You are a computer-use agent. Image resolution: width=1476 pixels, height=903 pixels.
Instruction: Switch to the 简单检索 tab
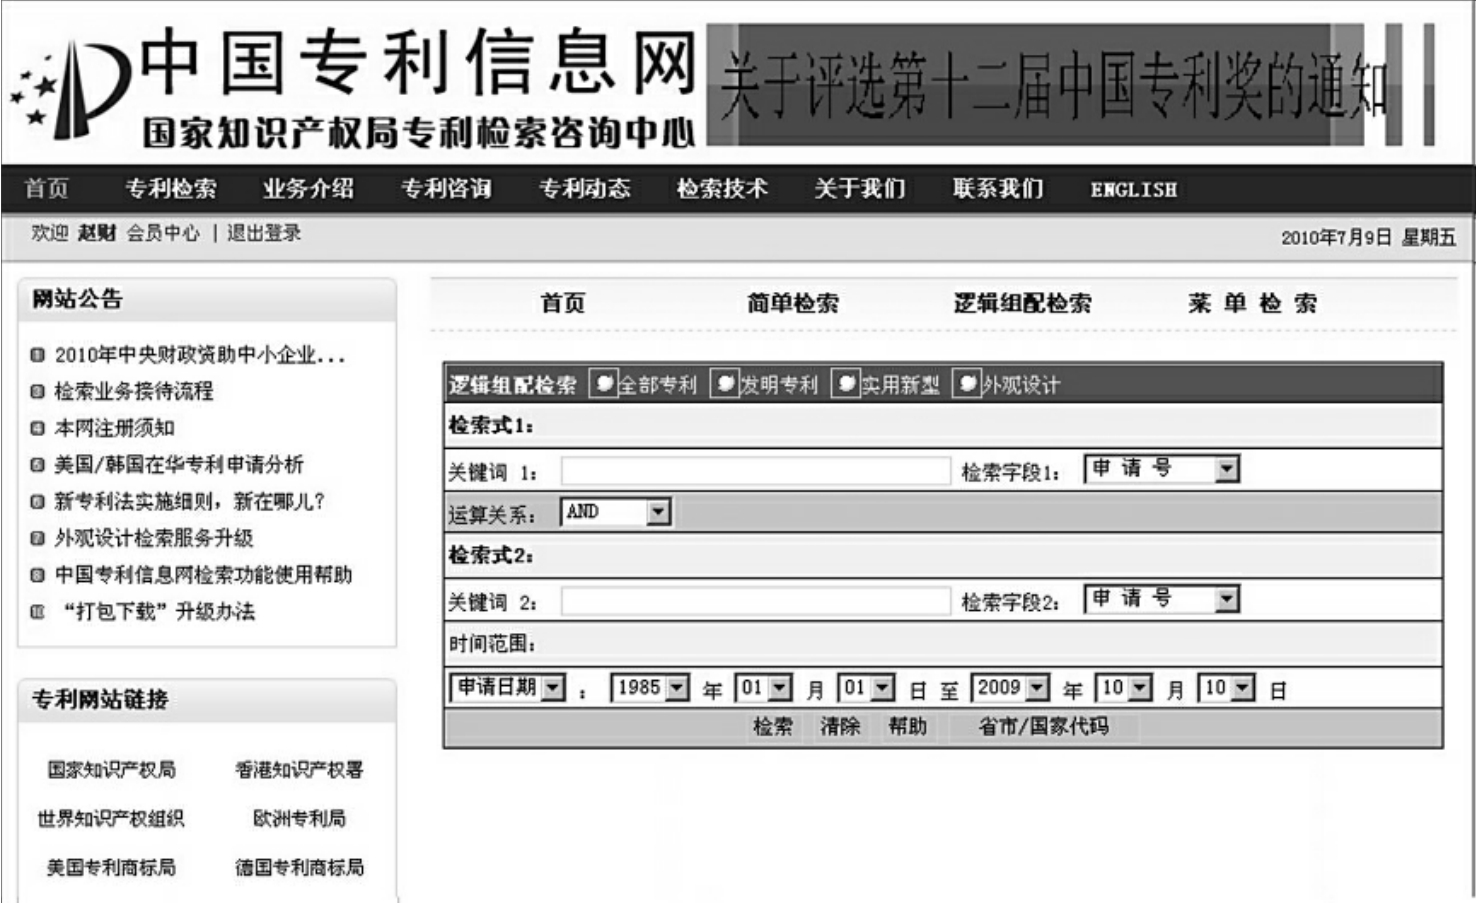tap(793, 303)
